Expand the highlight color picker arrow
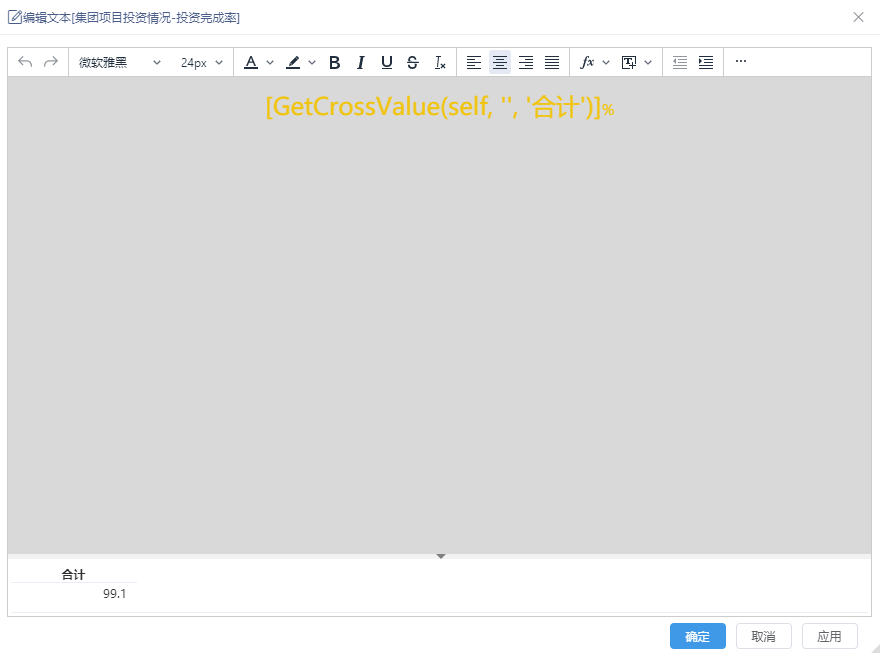880x653 pixels. pos(312,62)
